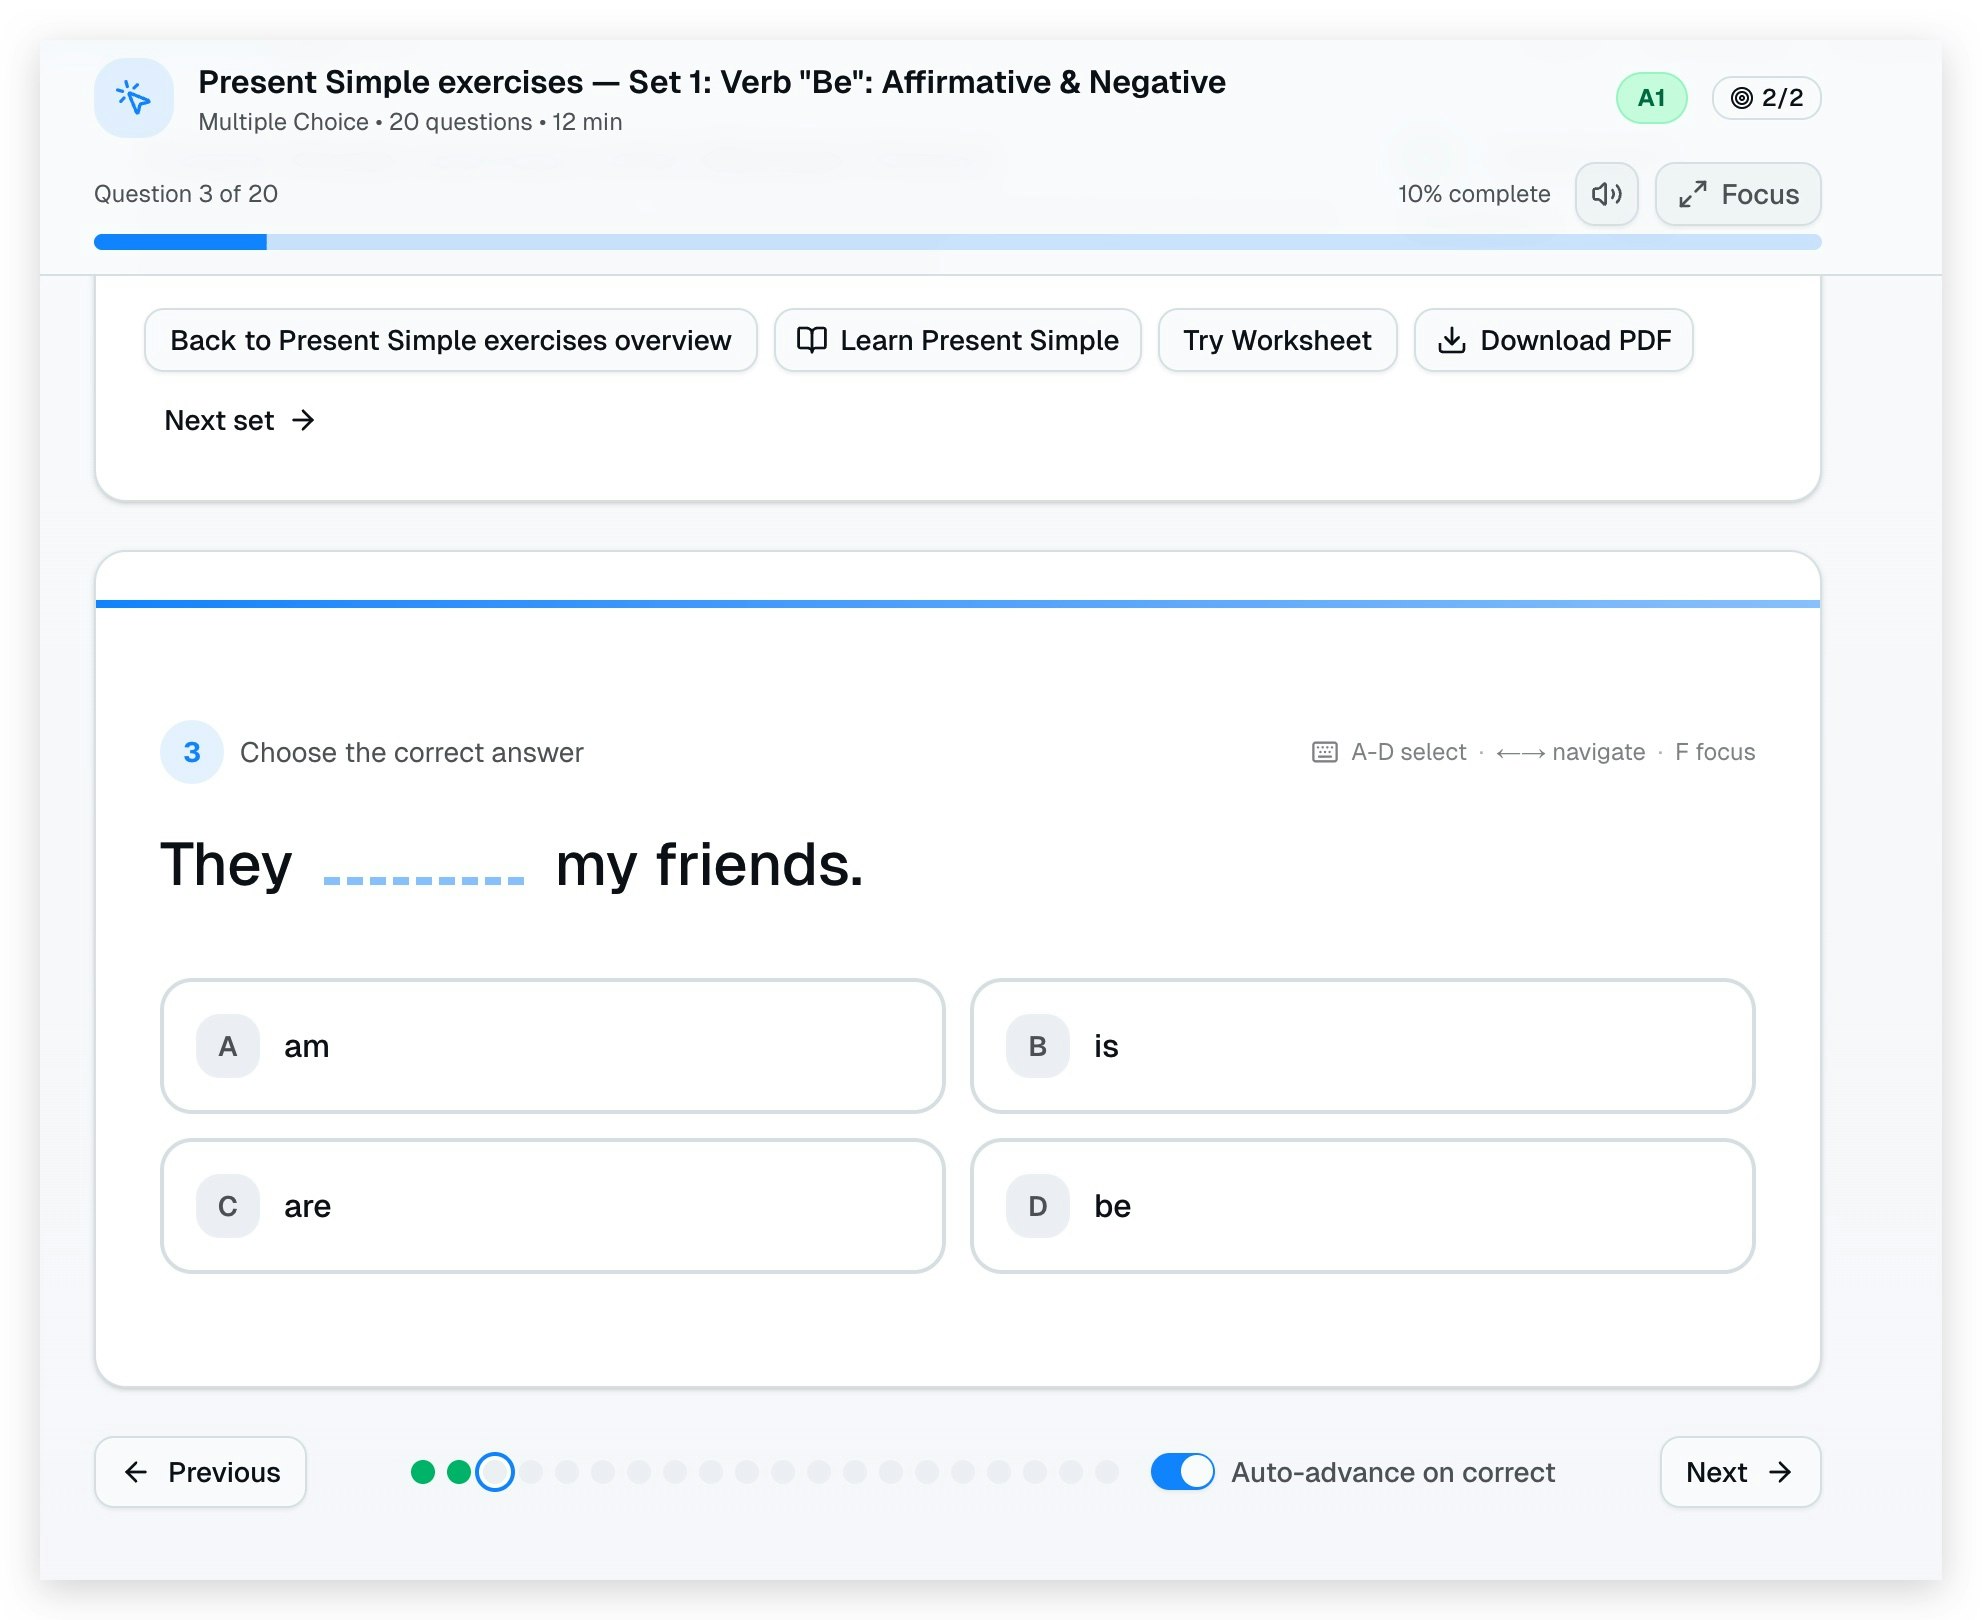Open Learn Present Simple book link
The height and width of the screenshot is (1620, 1982).
[957, 340]
